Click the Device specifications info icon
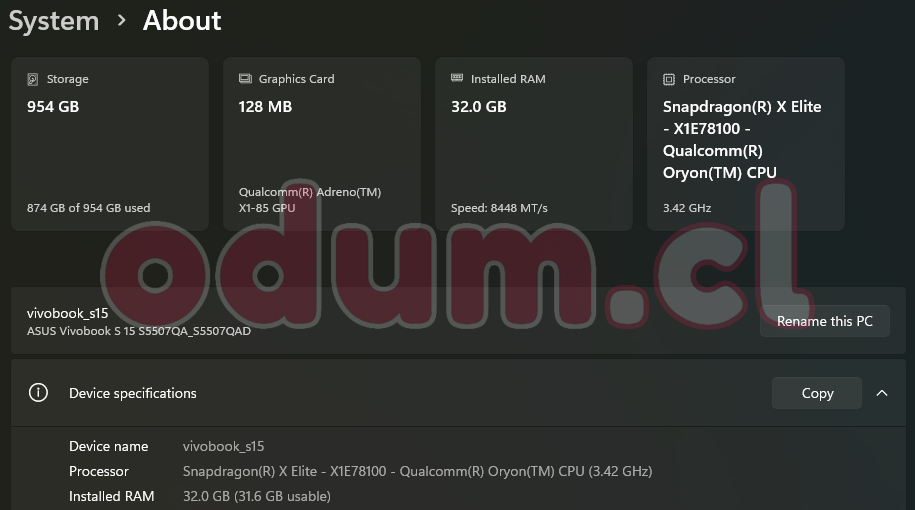Viewport: 915px width, 510px height. click(x=39, y=393)
